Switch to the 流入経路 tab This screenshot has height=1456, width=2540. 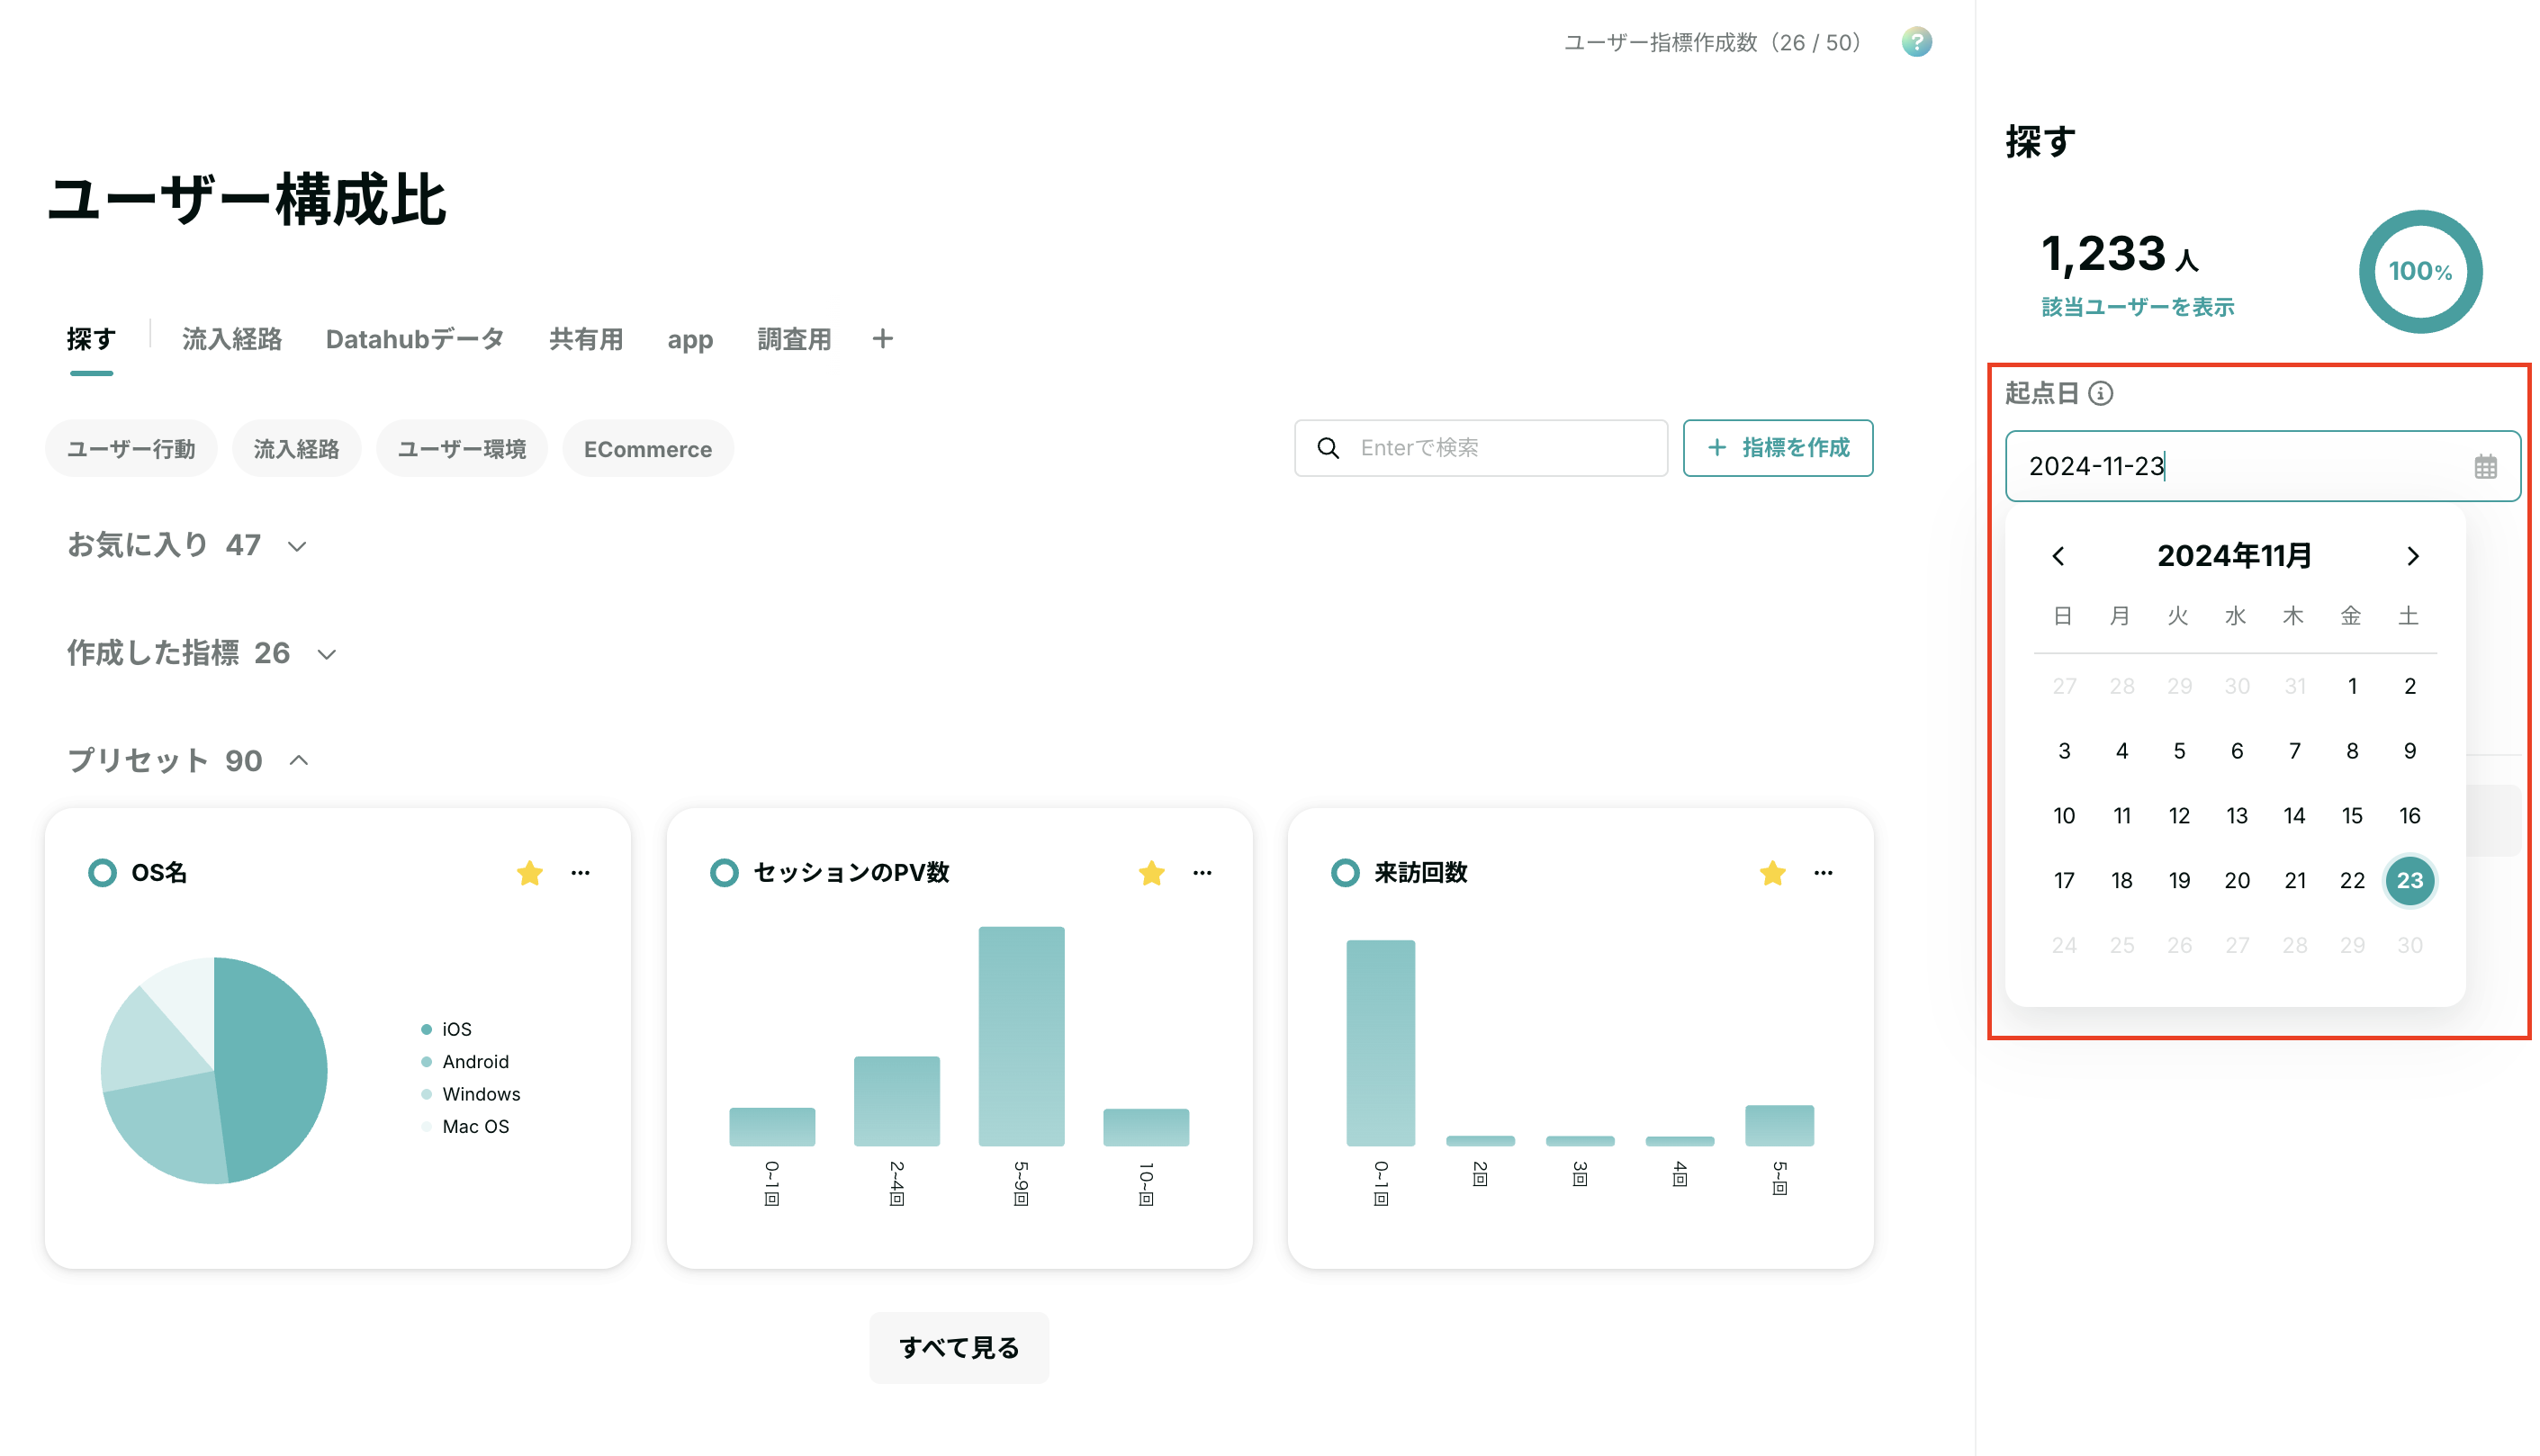click(231, 339)
